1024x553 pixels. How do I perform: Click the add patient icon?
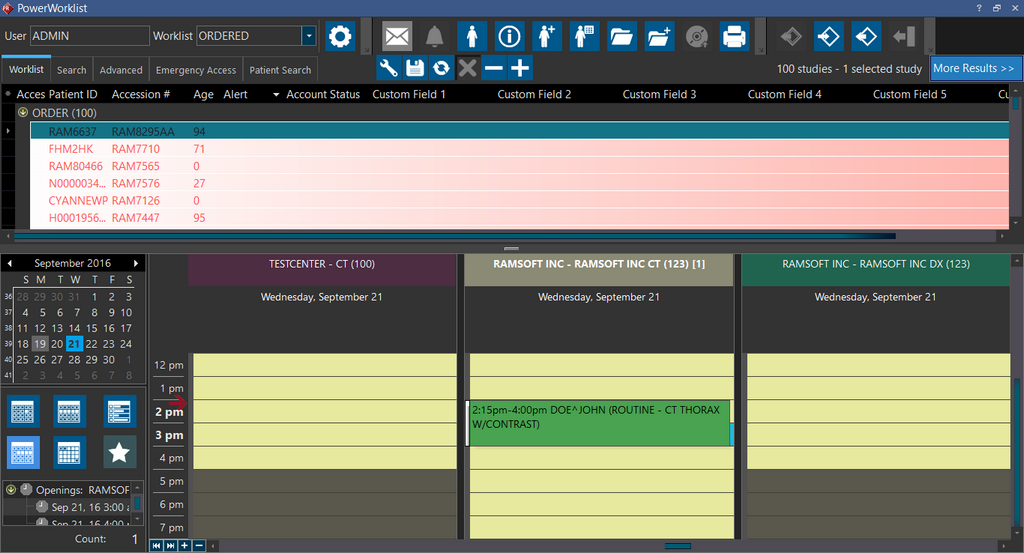(547, 37)
